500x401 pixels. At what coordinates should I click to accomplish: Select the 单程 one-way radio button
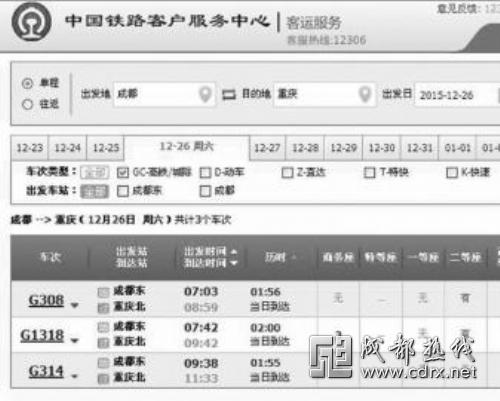[x=27, y=83]
